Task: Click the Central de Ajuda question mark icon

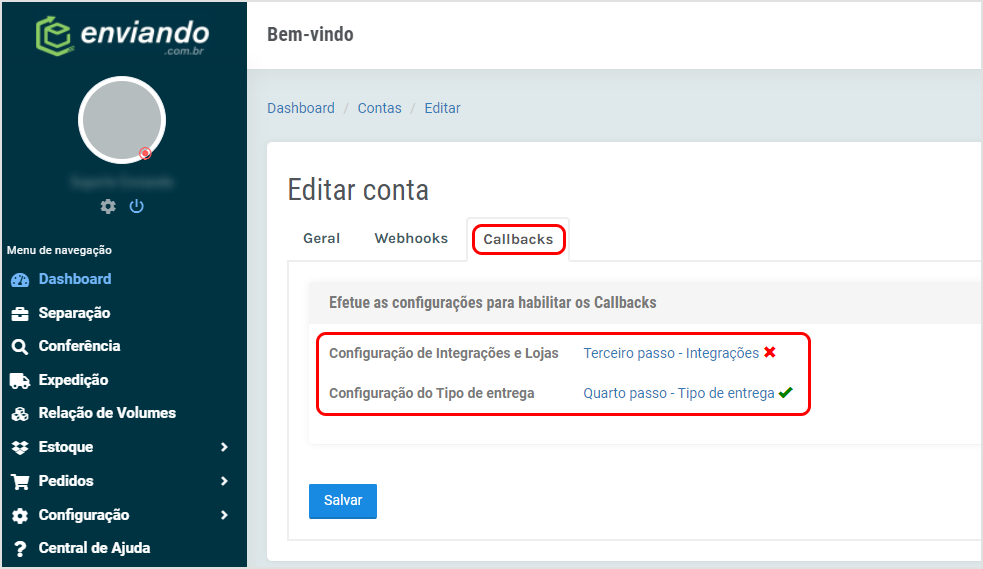Action: [x=20, y=549]
